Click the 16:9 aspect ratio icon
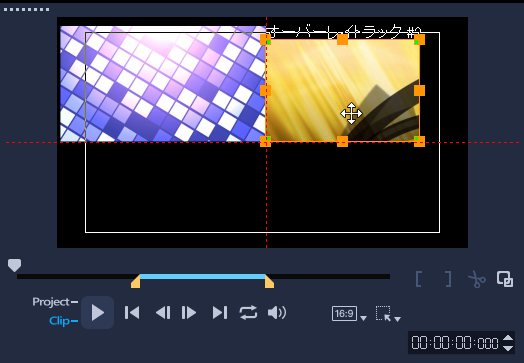The height and width of the screenshot is (363, 524). pyautogui.click(x=344, y=314)
